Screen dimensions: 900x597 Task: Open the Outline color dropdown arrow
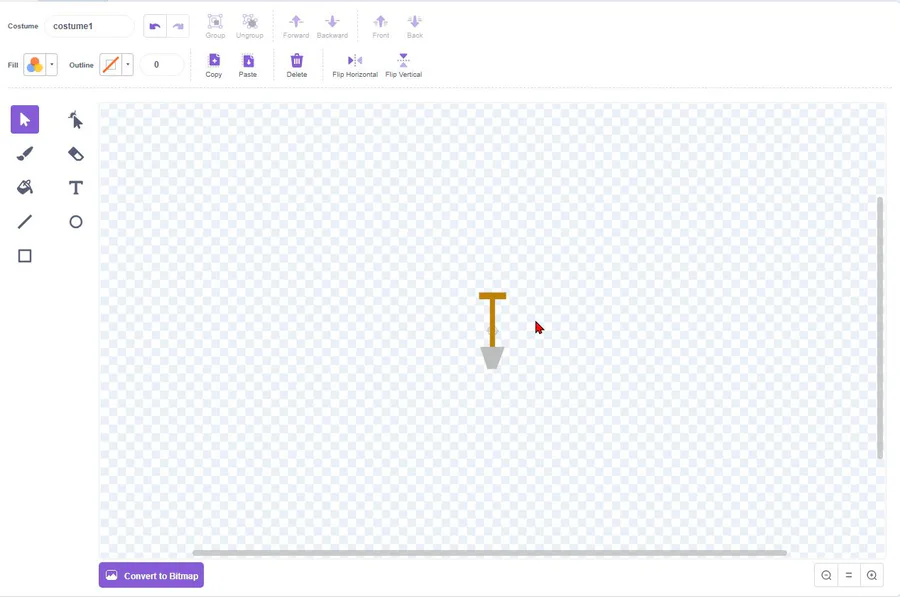[127, 65]
